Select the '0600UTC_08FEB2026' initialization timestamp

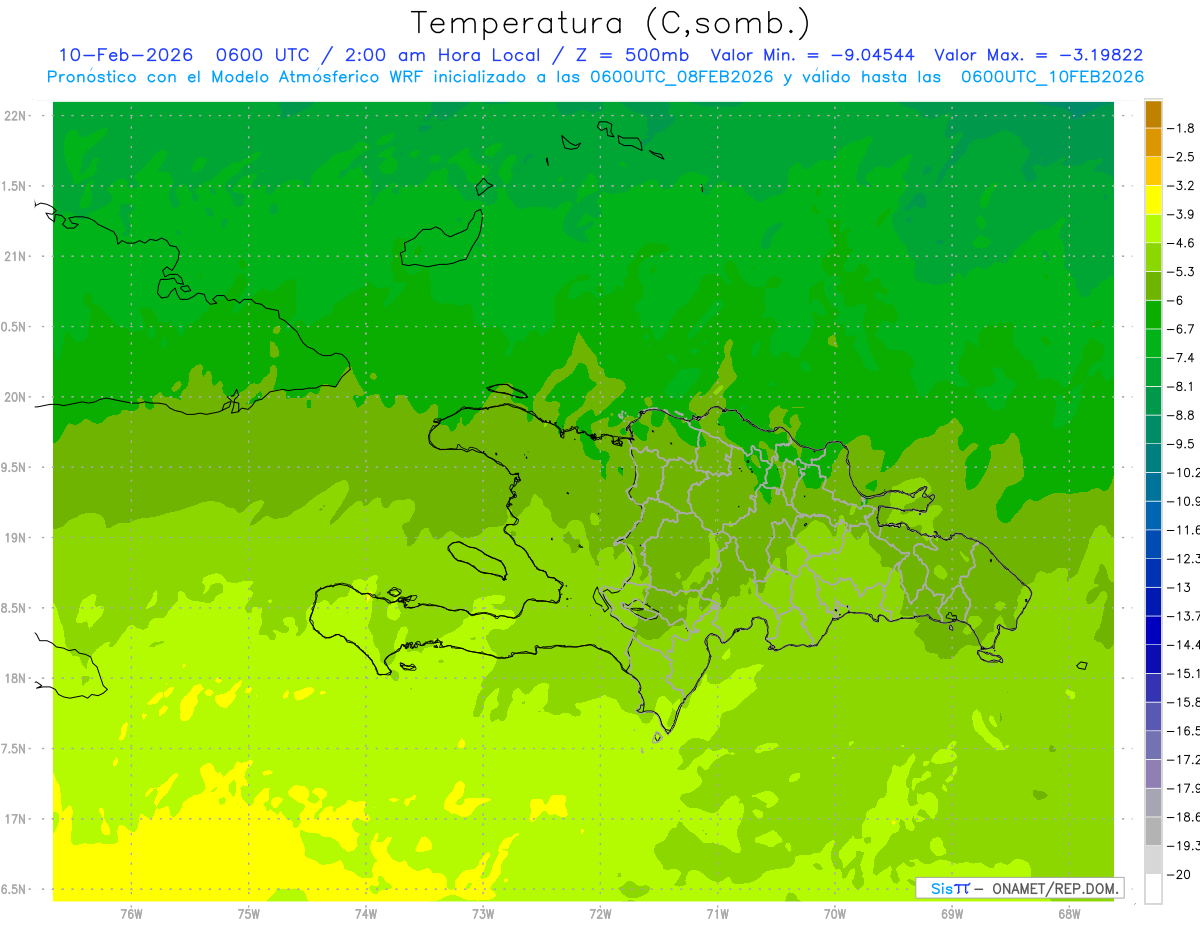click(x=682, y=76)
